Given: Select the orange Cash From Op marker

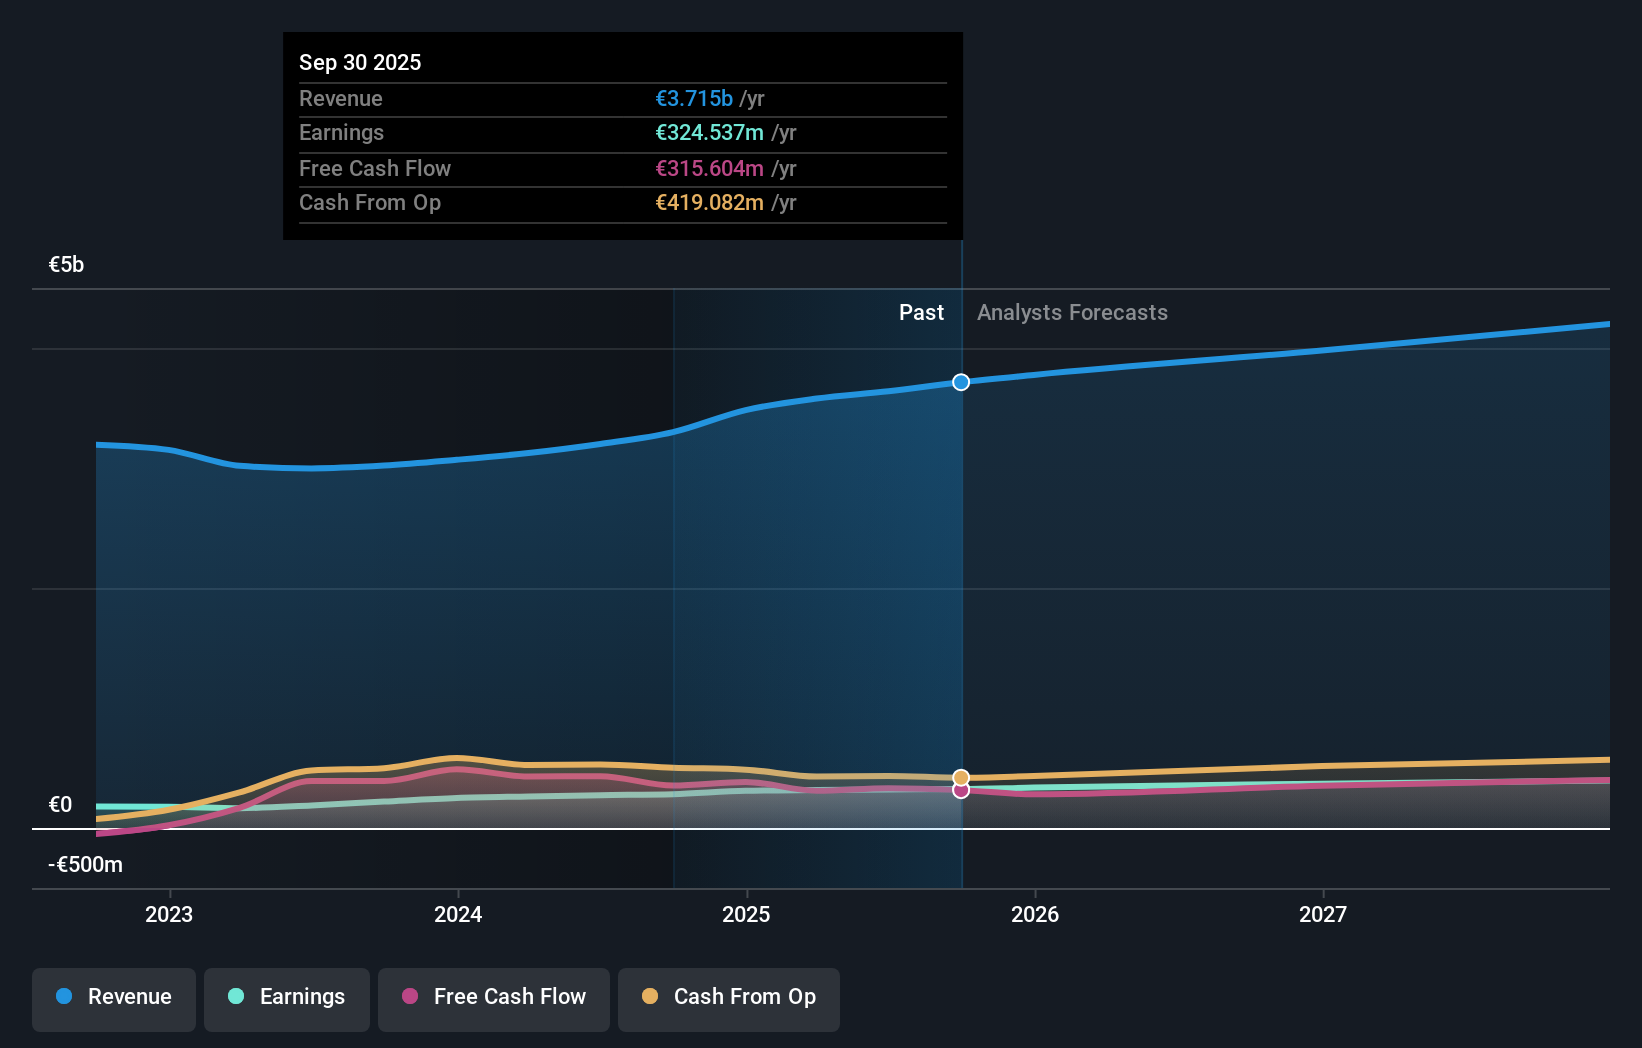Looking at the screenshot, I should (960, 776).
